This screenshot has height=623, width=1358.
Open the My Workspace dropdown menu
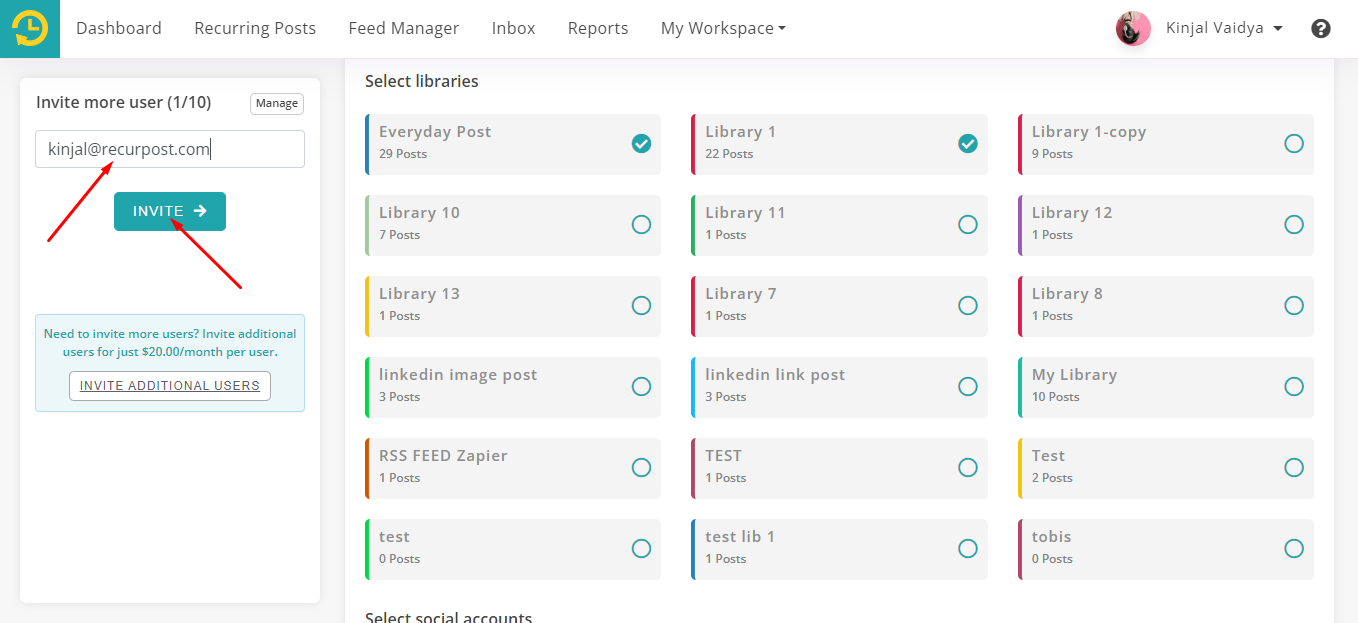click(x=723, y=28)
